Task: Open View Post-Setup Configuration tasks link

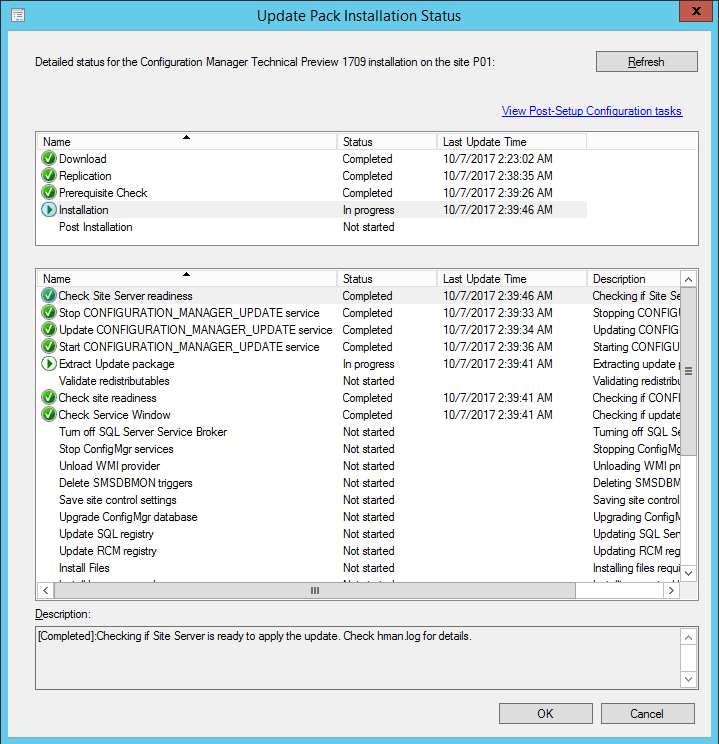Action: pos(592,111)
